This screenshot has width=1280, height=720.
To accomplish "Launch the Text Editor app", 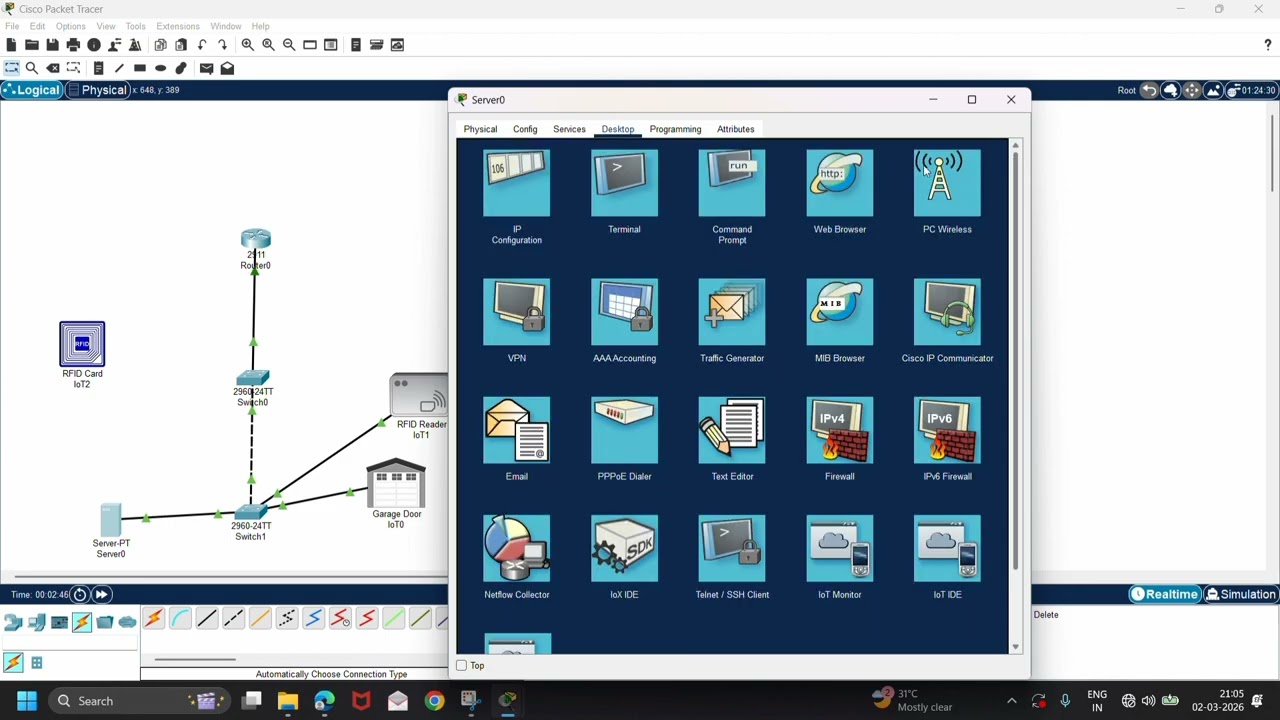I will pyautogui.click(x=732, y=430).
